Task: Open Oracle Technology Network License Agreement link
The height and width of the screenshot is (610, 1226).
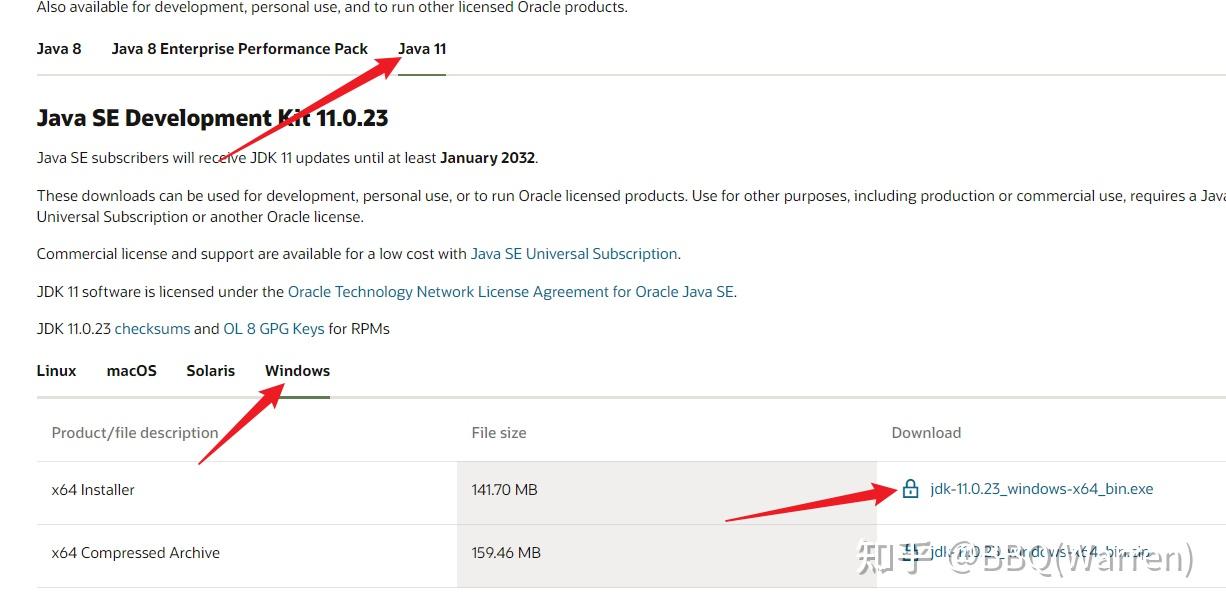Action: click(511, 292)
